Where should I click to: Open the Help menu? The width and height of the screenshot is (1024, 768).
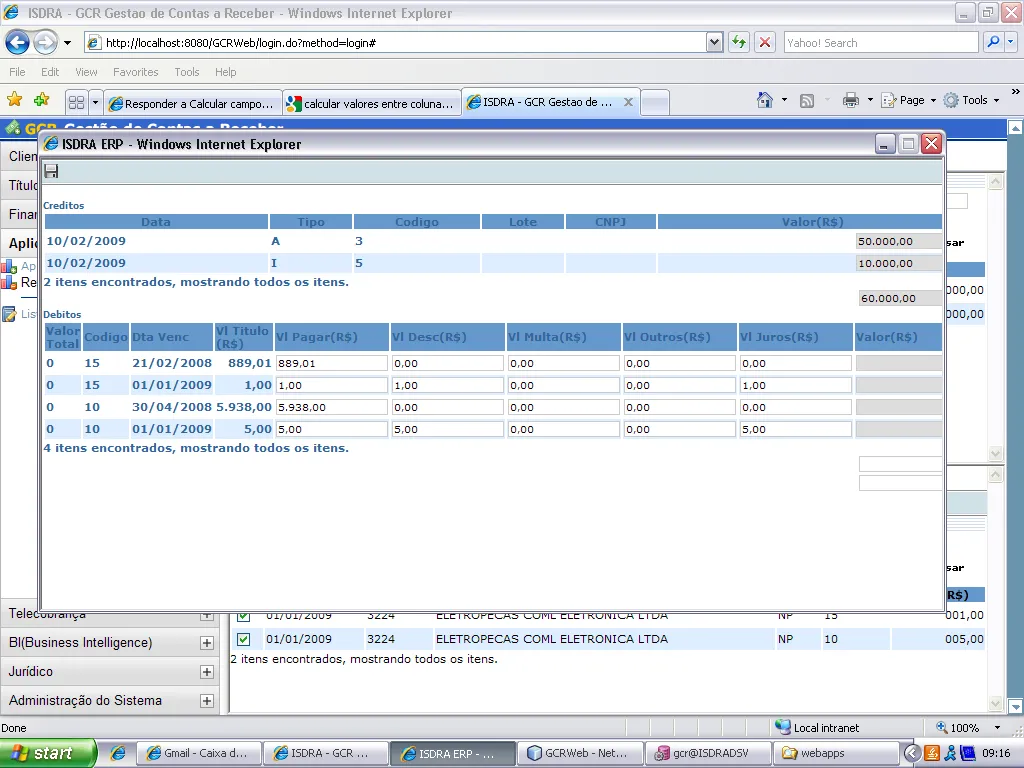[225, 72]
